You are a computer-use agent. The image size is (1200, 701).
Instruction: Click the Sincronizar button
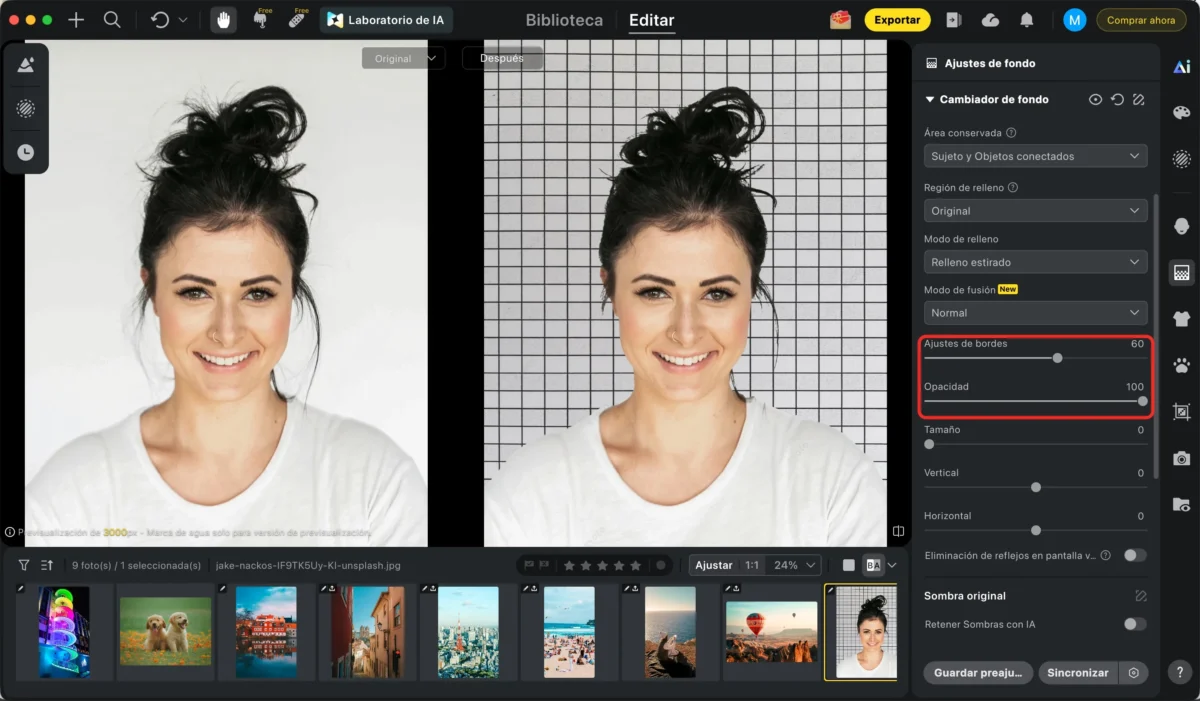click(1078, 673)
